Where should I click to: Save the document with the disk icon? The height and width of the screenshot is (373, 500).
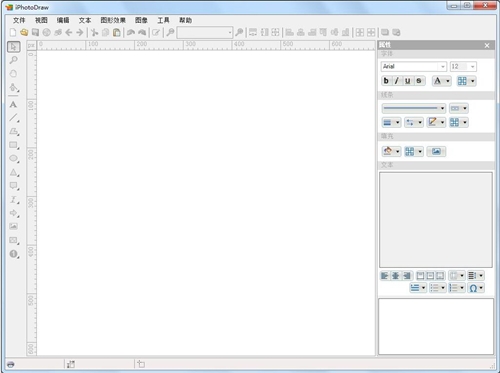[x=35, y=32]
